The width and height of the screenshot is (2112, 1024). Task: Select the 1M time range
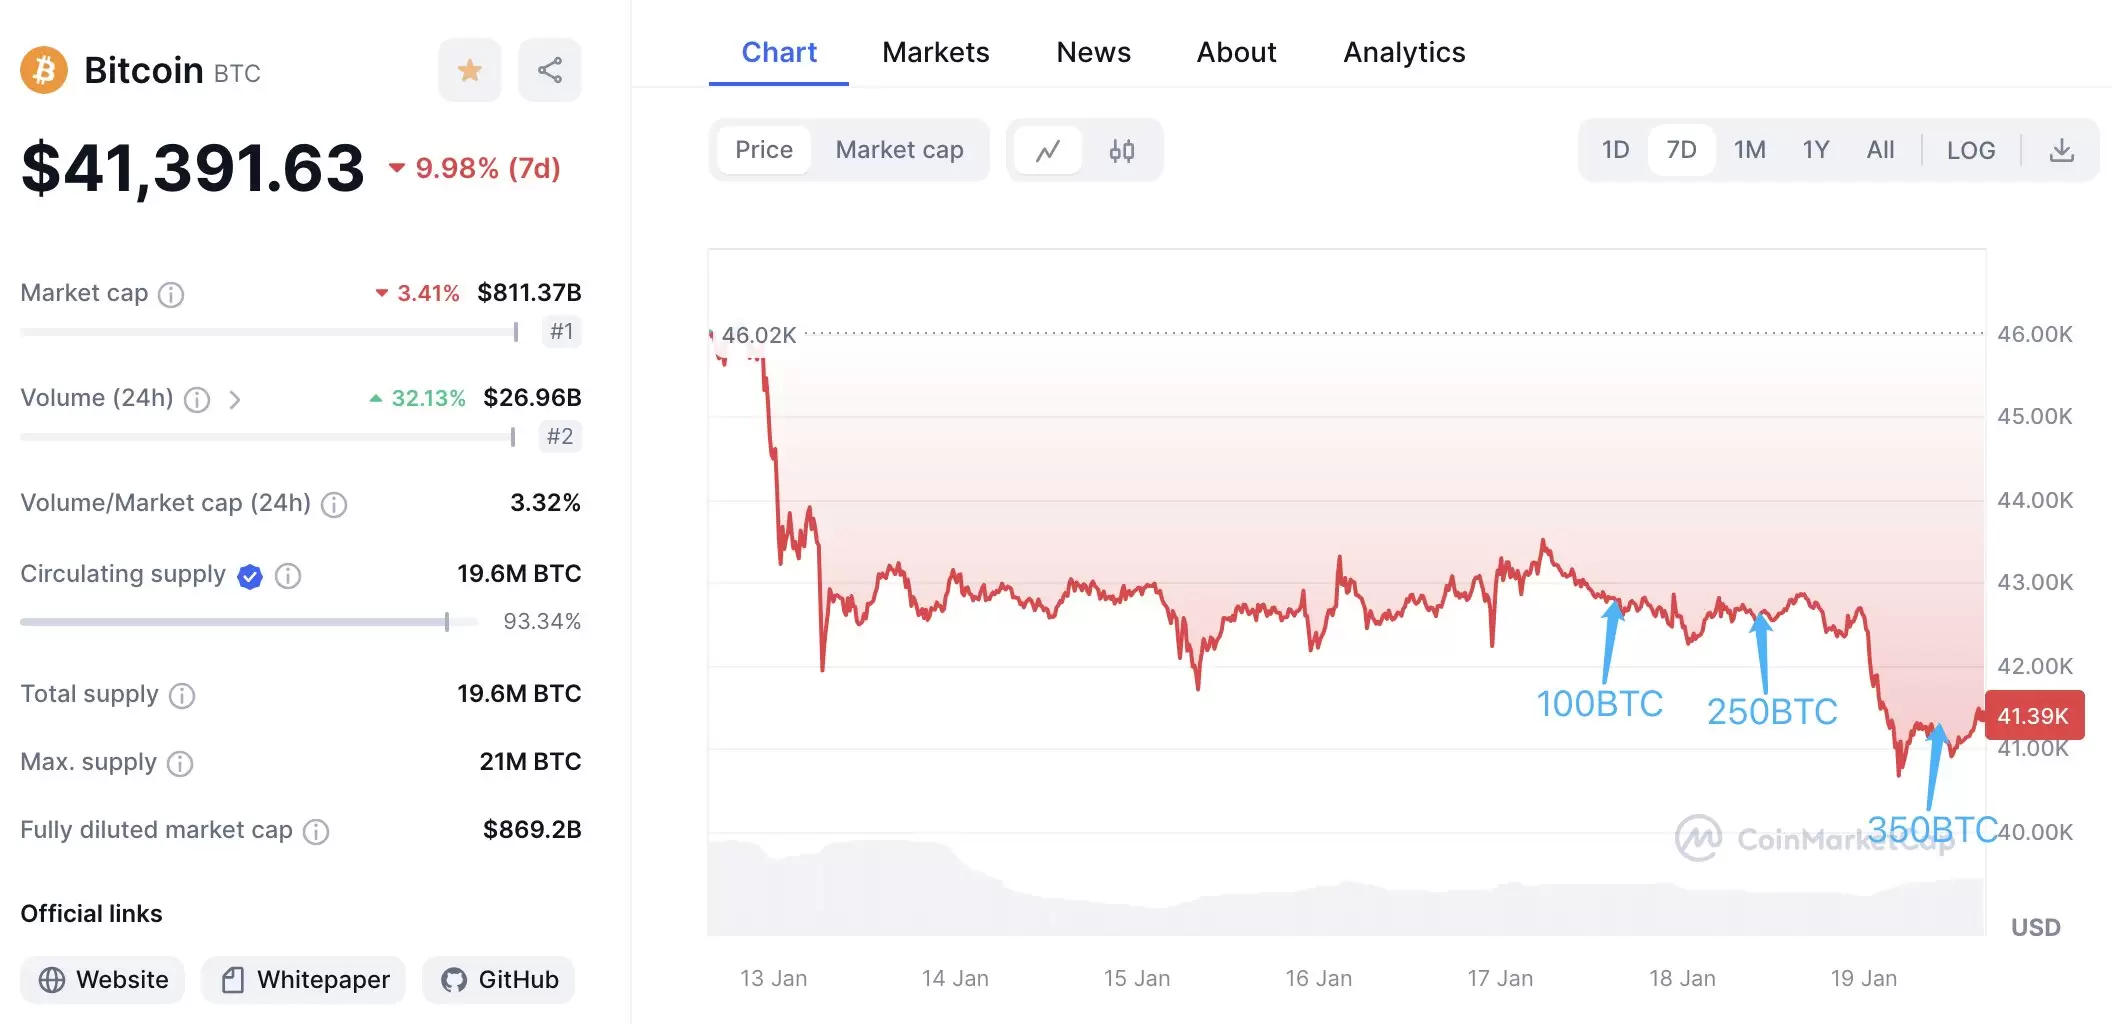(1749, 151)
